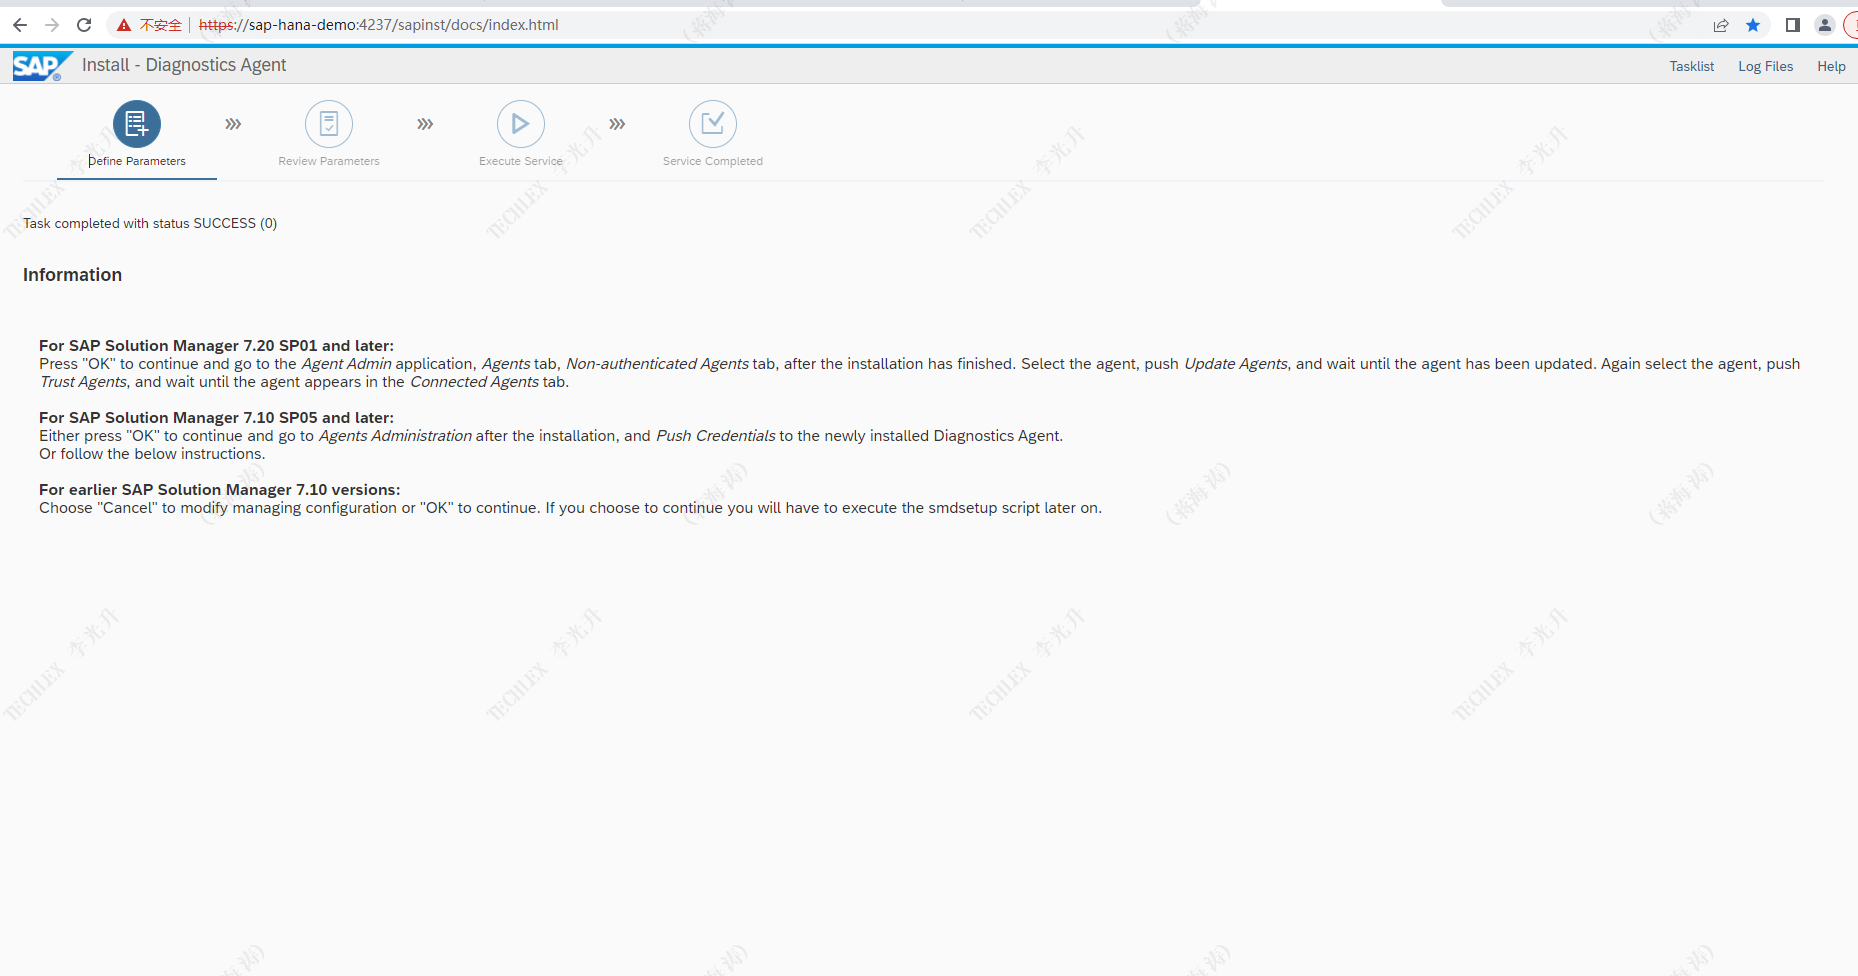
Task: Click the Task completed with status SUCCESS text
Action: 150,223
